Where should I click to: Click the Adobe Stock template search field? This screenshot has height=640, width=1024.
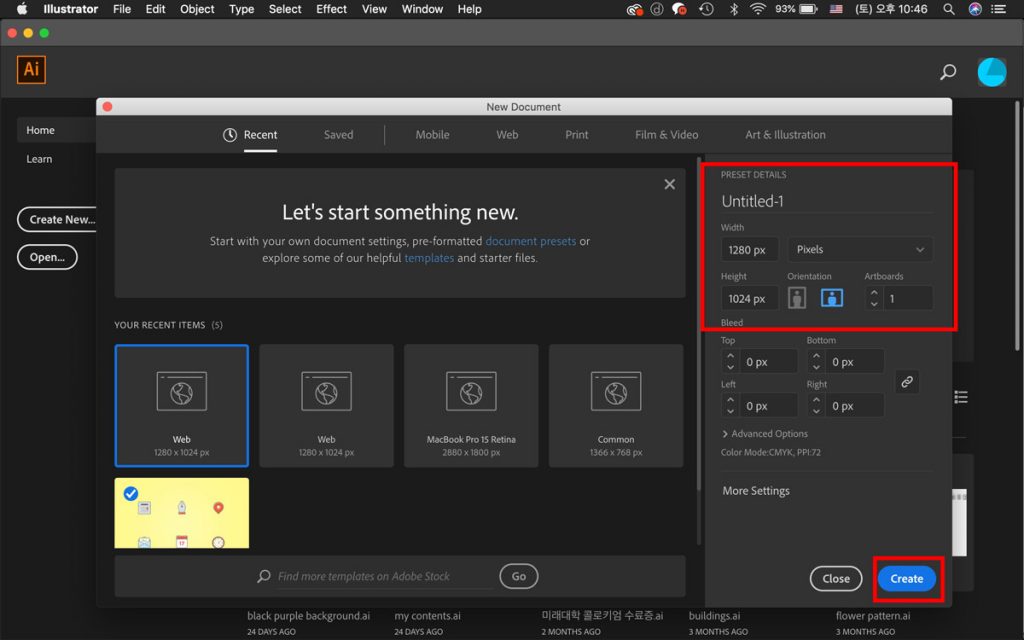[x=385, y=576]
